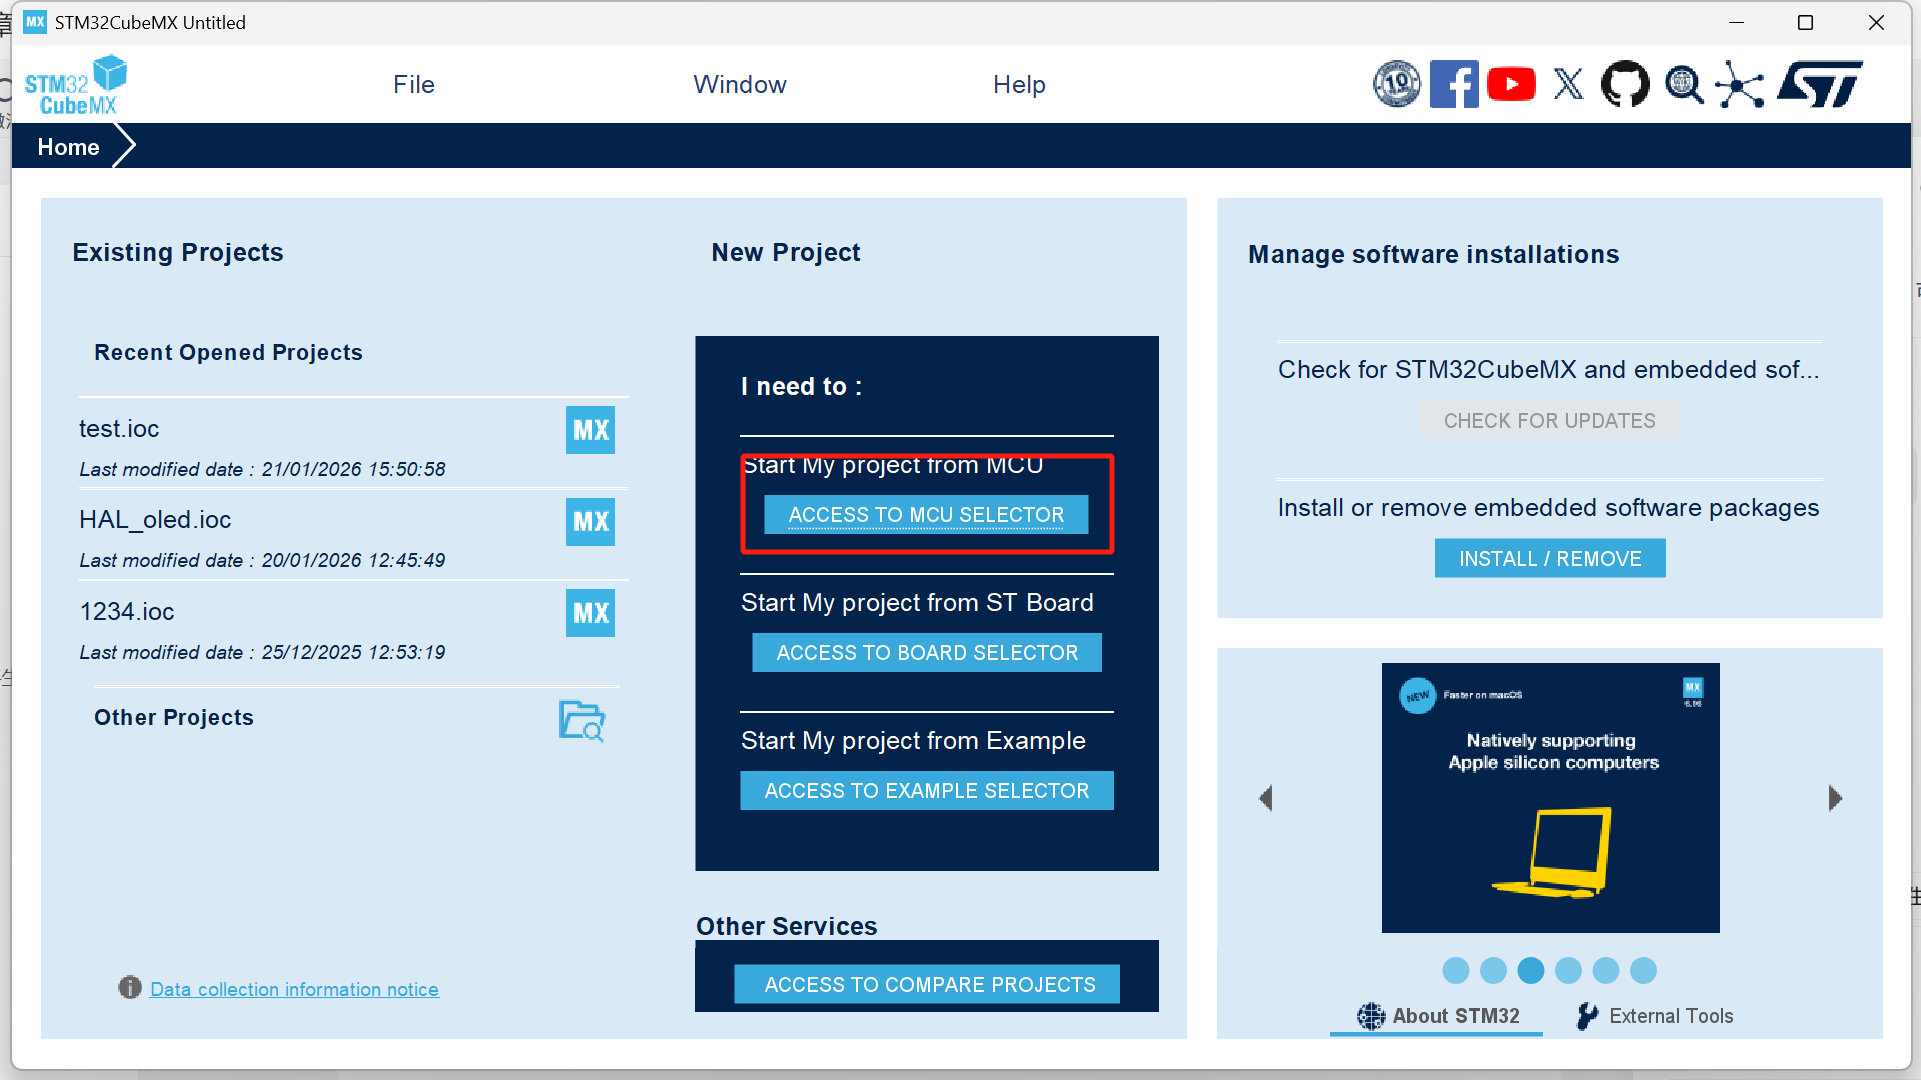Open the 10-year anniversary badge icon
Image resolution: width=1921 pixels, height=1080 pixels.
1396,84
